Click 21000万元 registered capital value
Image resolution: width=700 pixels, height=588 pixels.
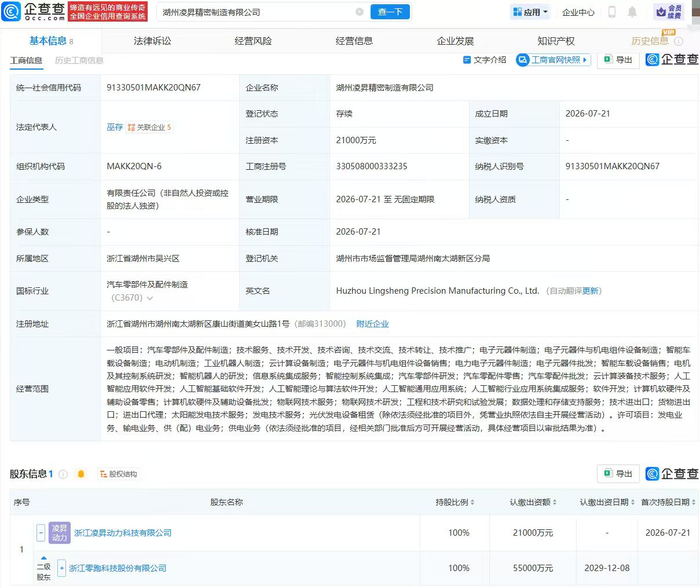(x=356, y=140)
